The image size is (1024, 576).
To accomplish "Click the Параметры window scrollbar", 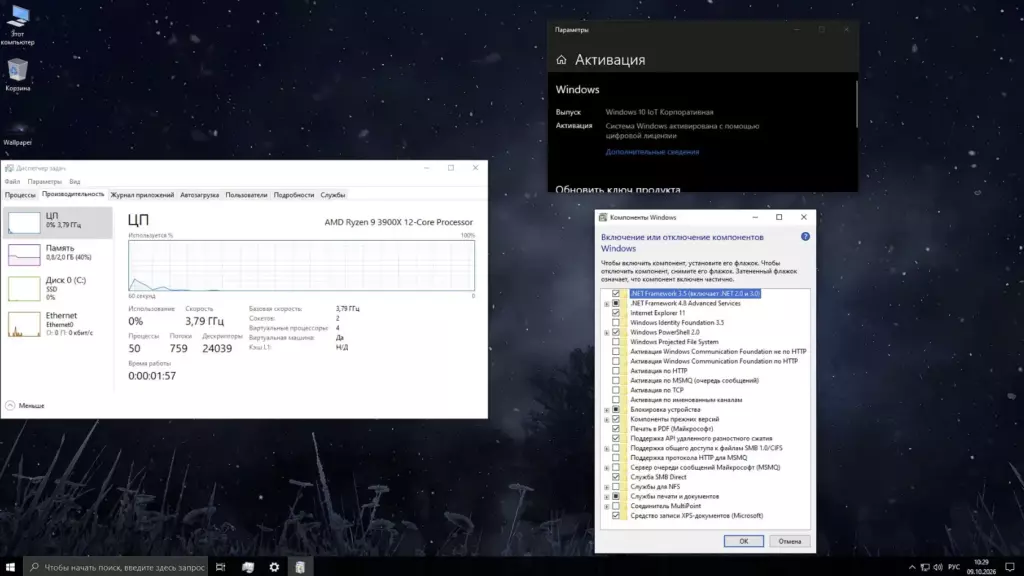I will point(856,104).
